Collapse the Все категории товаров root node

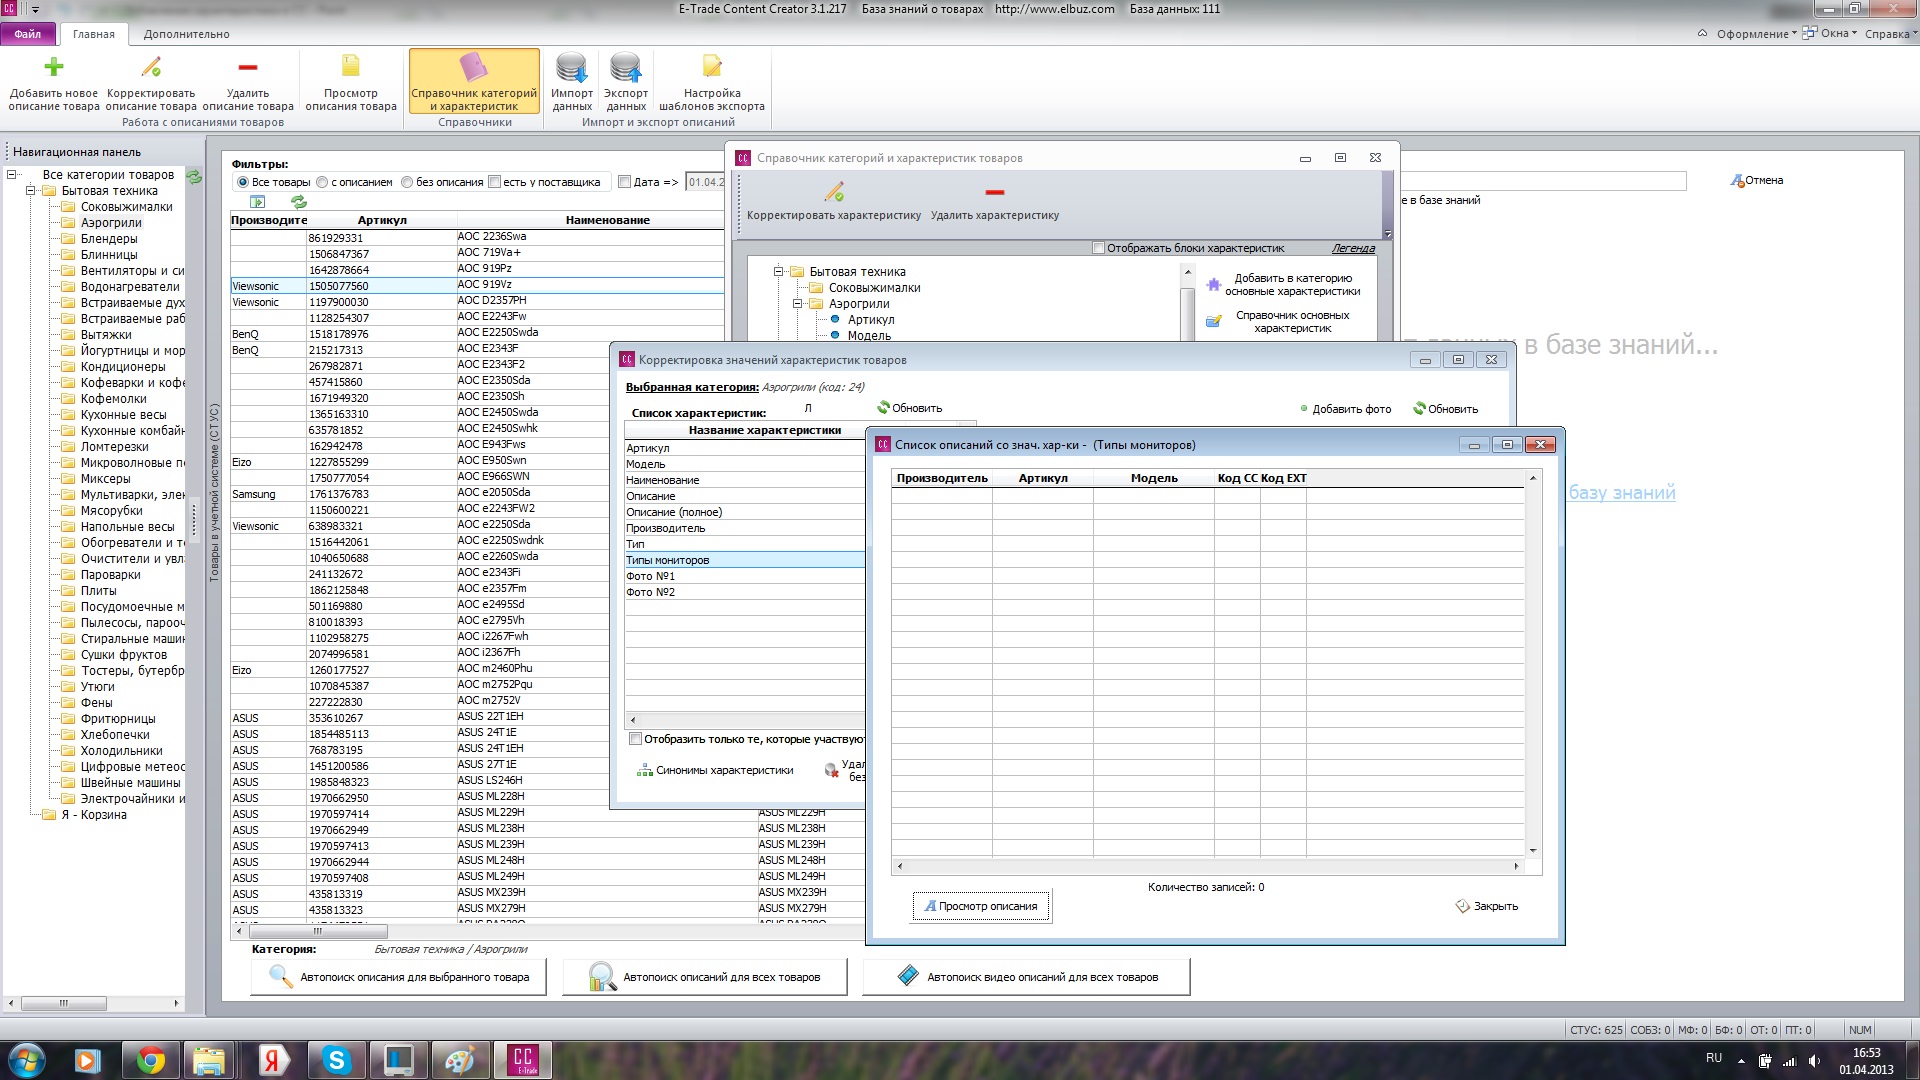point(12,174)
